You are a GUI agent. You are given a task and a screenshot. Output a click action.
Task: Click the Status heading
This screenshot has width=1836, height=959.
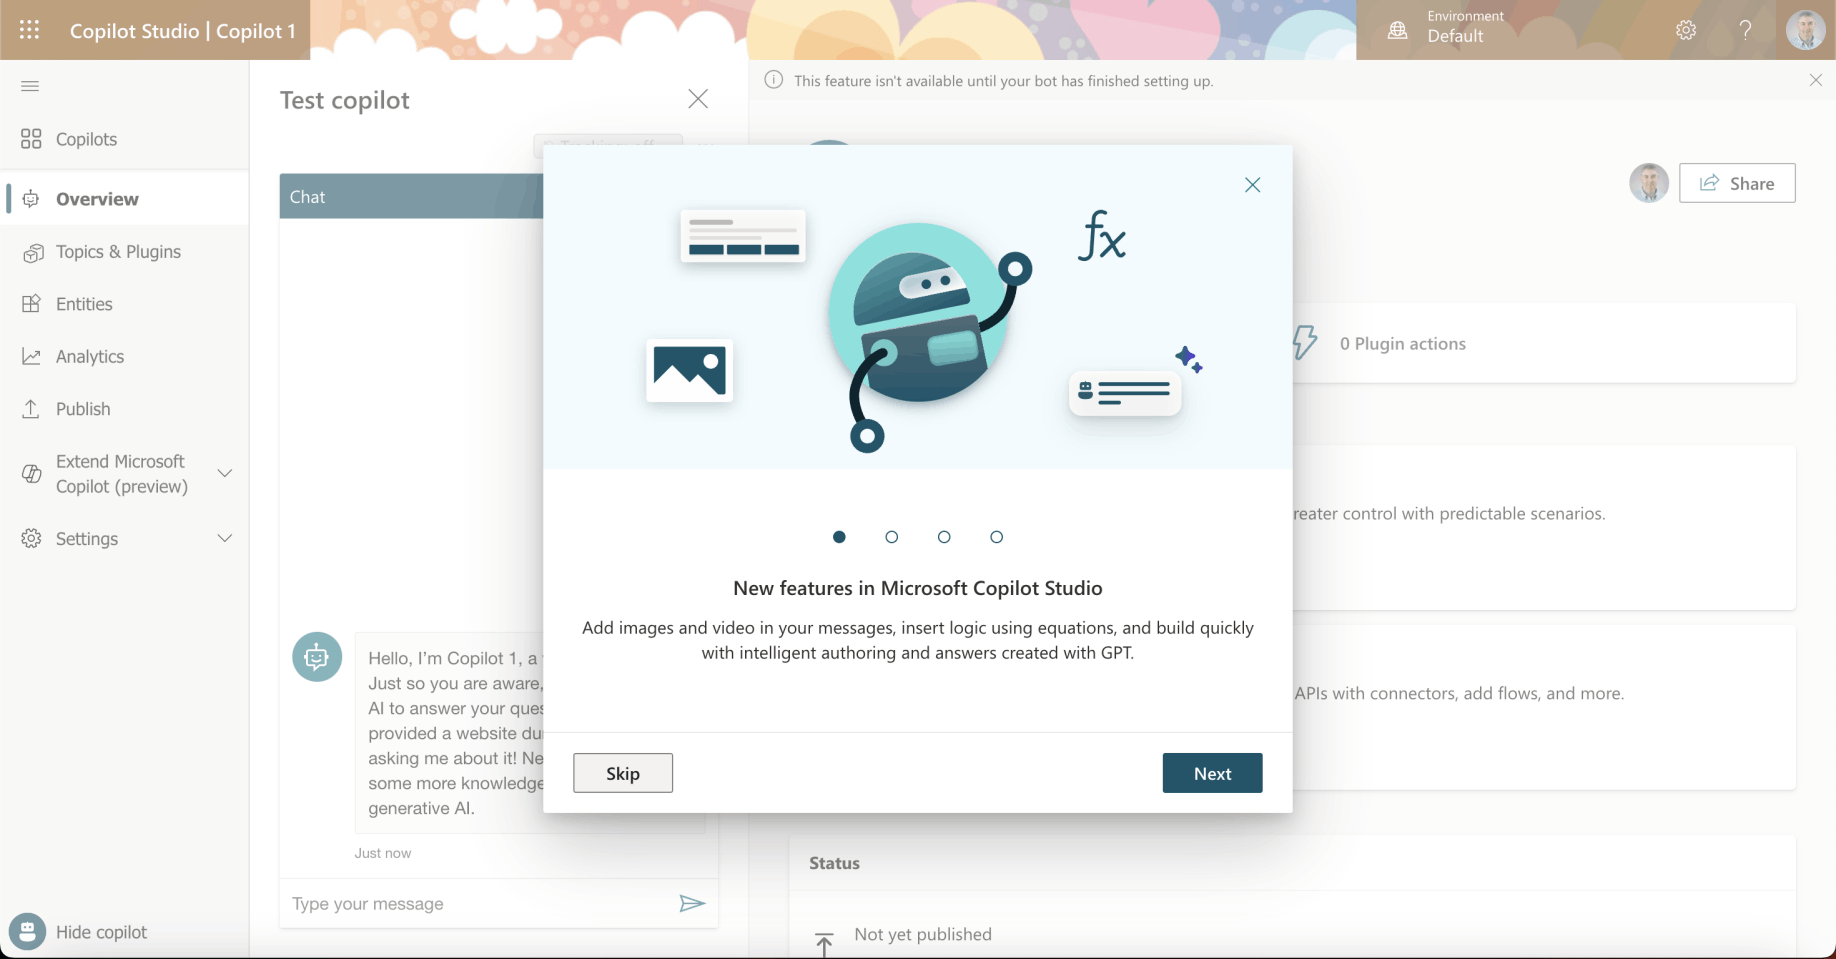pos(834,863)
